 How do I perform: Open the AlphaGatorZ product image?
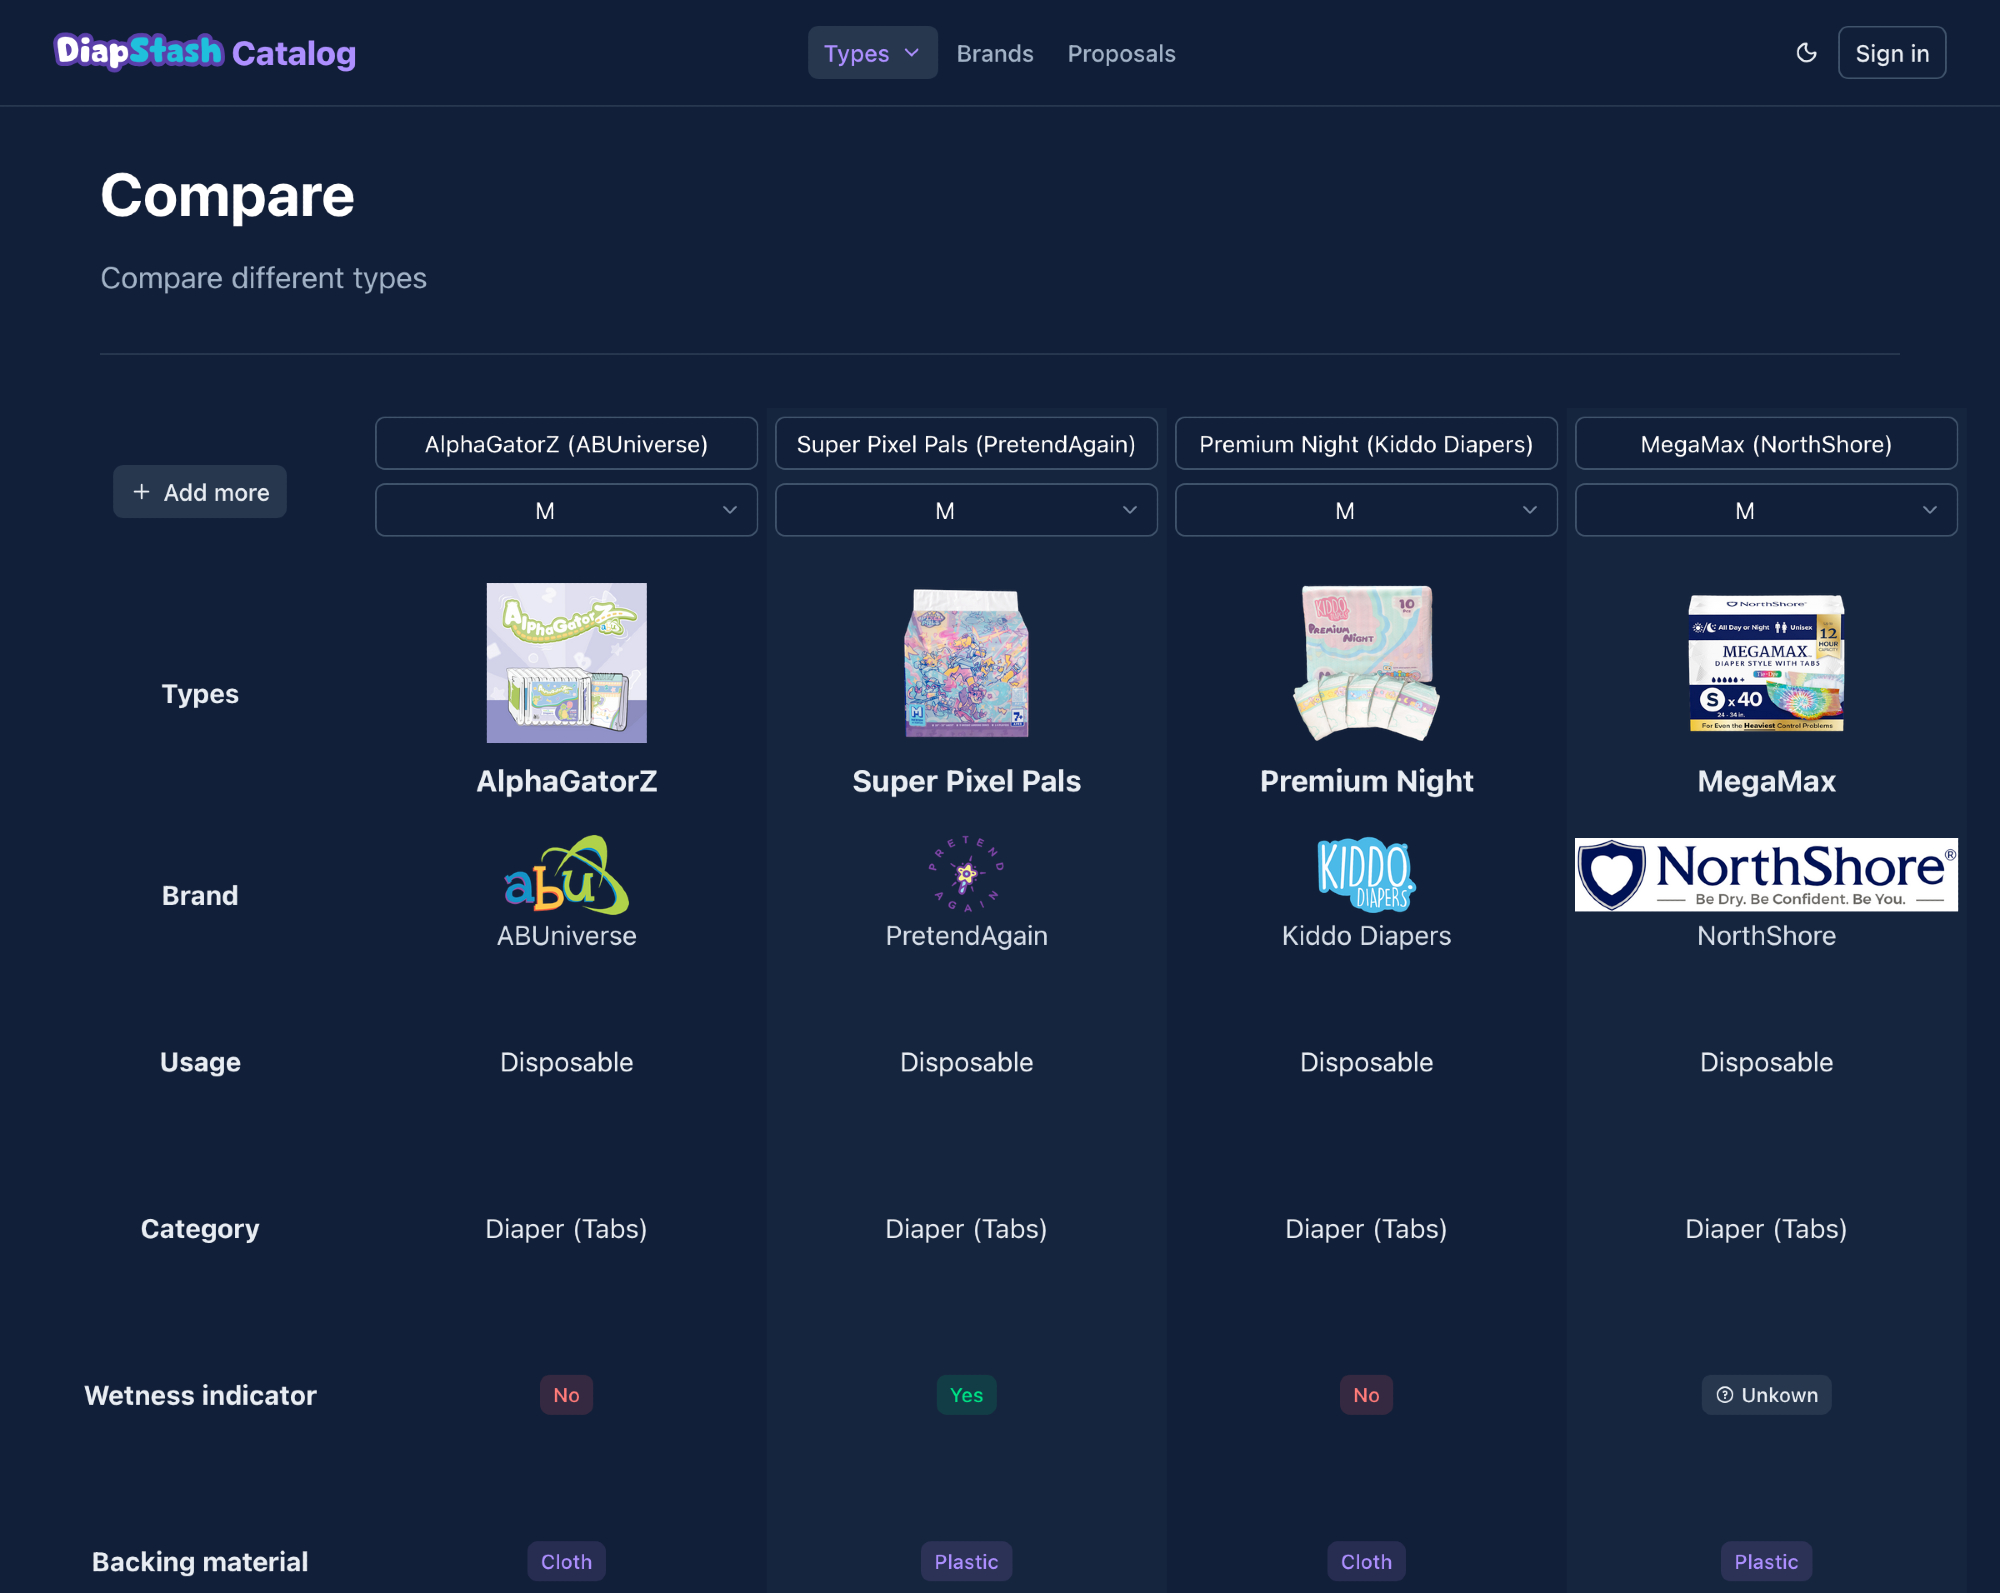tap(566, 662)
